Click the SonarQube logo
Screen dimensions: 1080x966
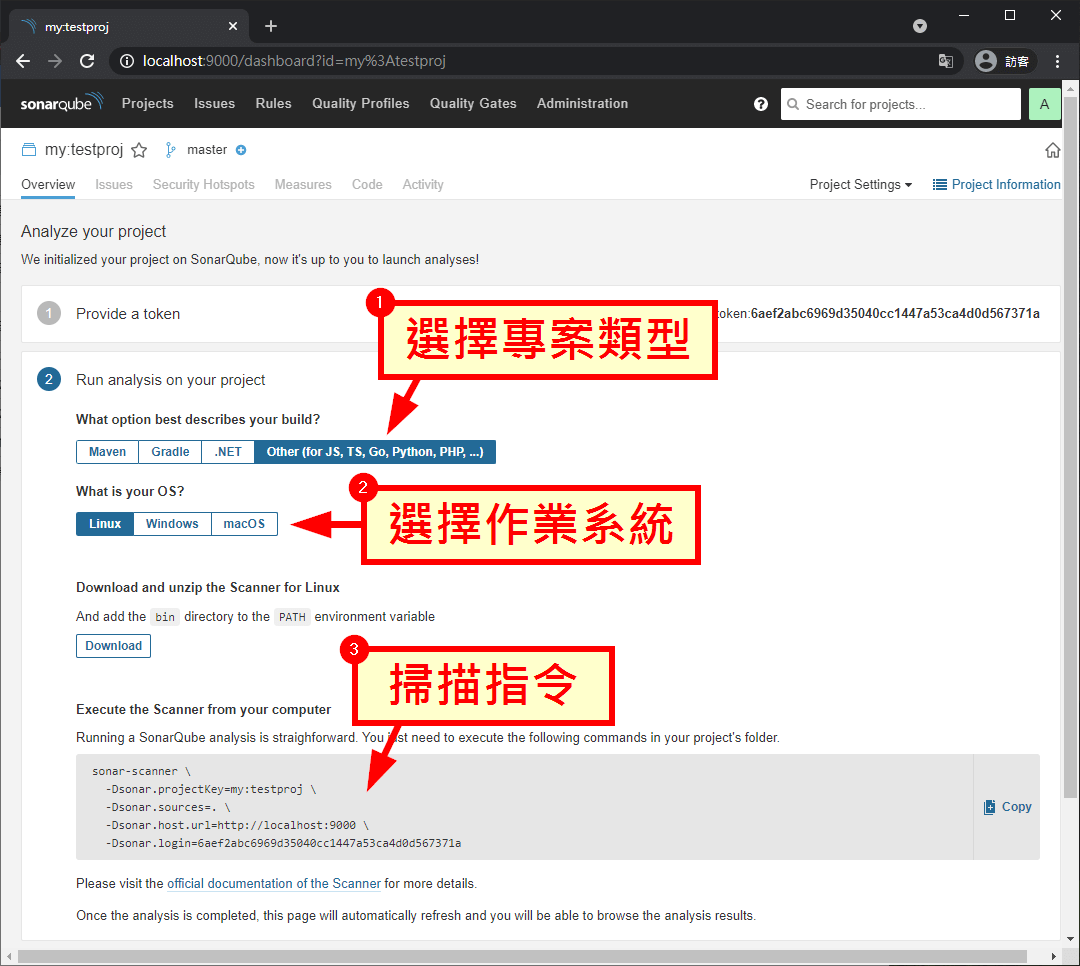tap(62, 103)
